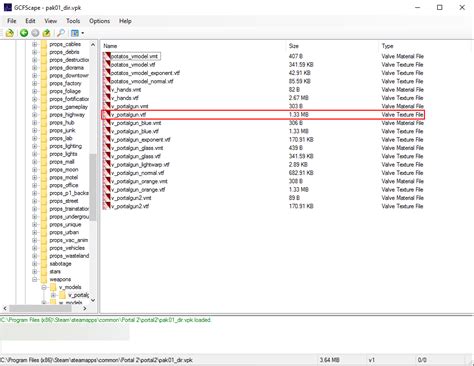Expand the props_highway folder node
The image size is (474, 366).
point(35,115)
